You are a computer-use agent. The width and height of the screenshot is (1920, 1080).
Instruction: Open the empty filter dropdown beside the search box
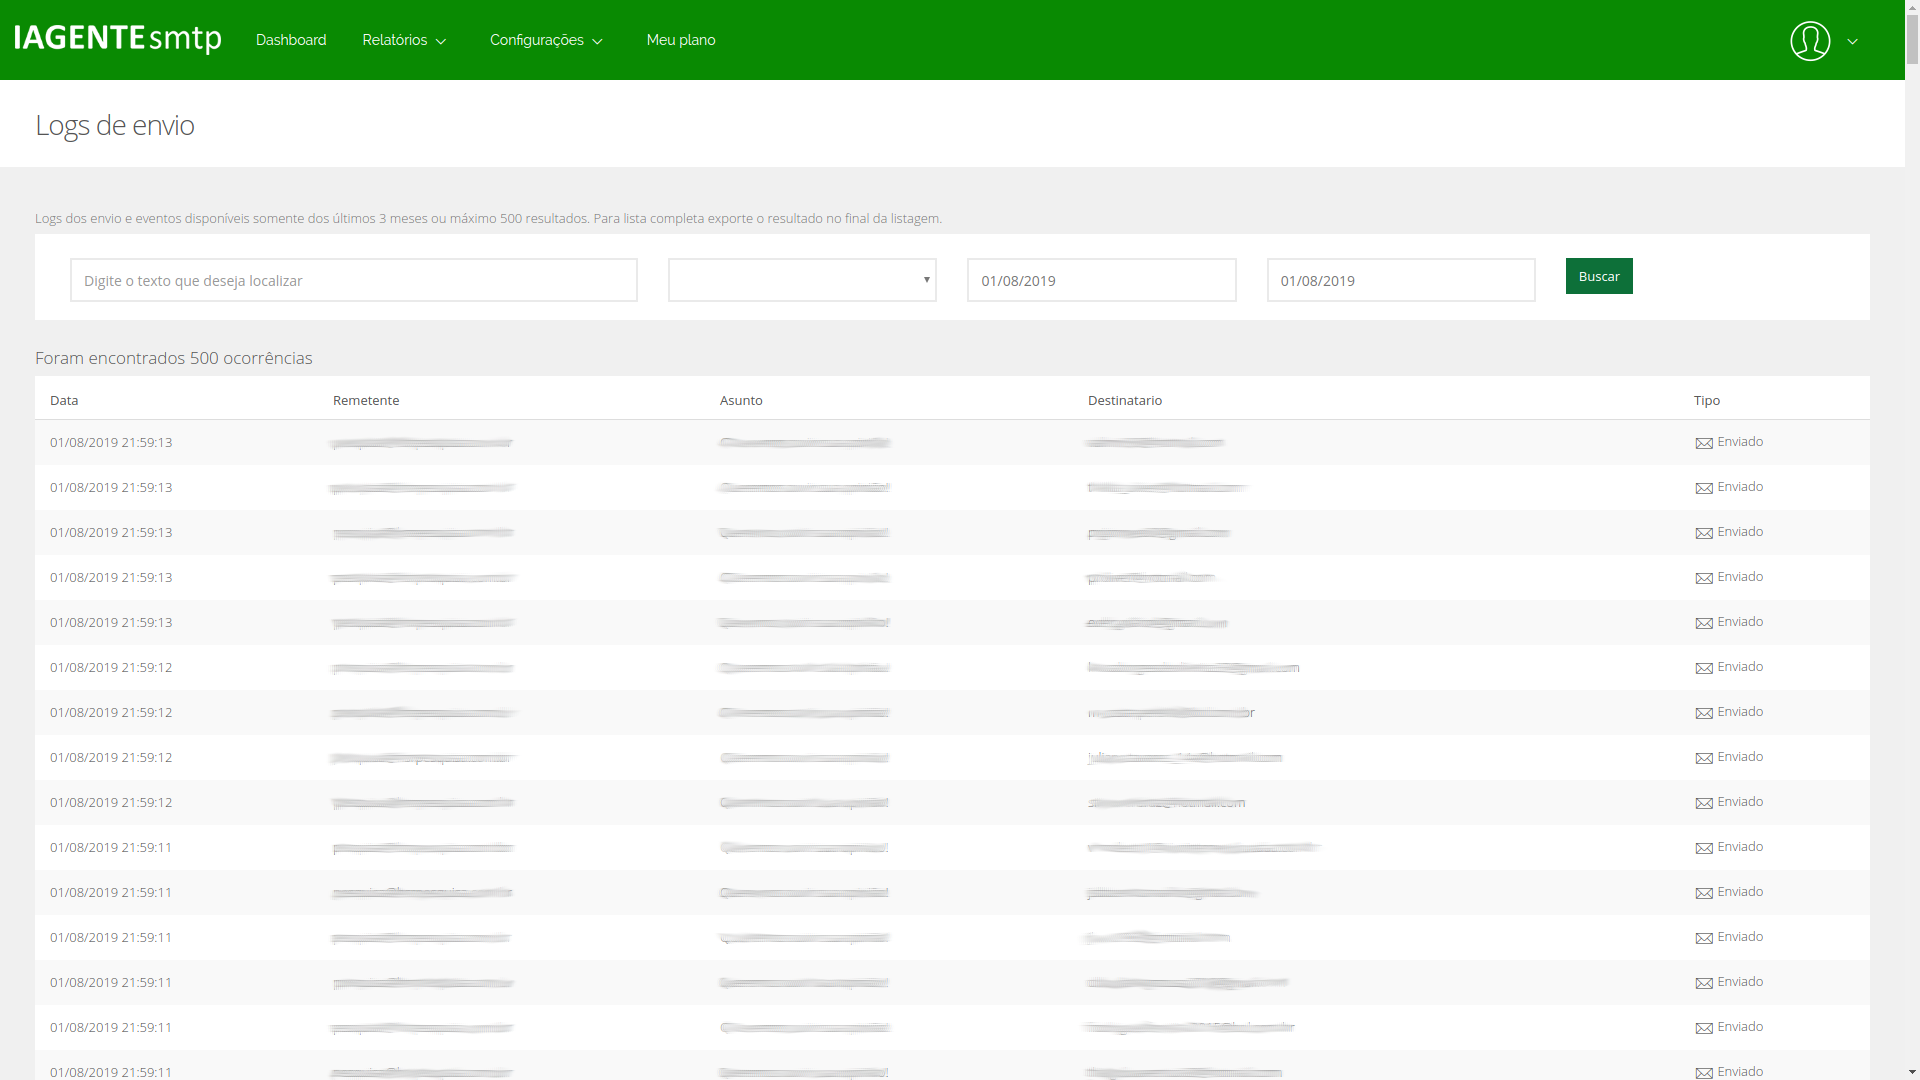point(800,280)
